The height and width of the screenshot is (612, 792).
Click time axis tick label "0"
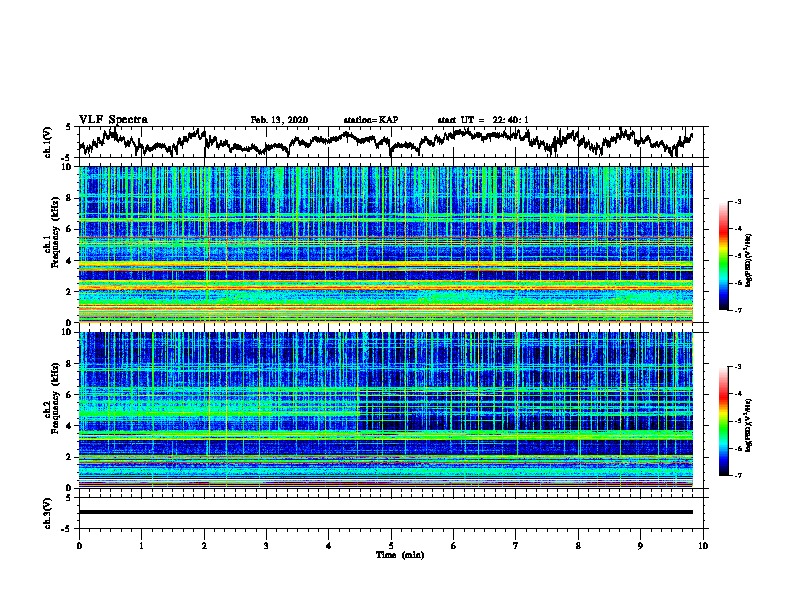(x=79, y=546)
